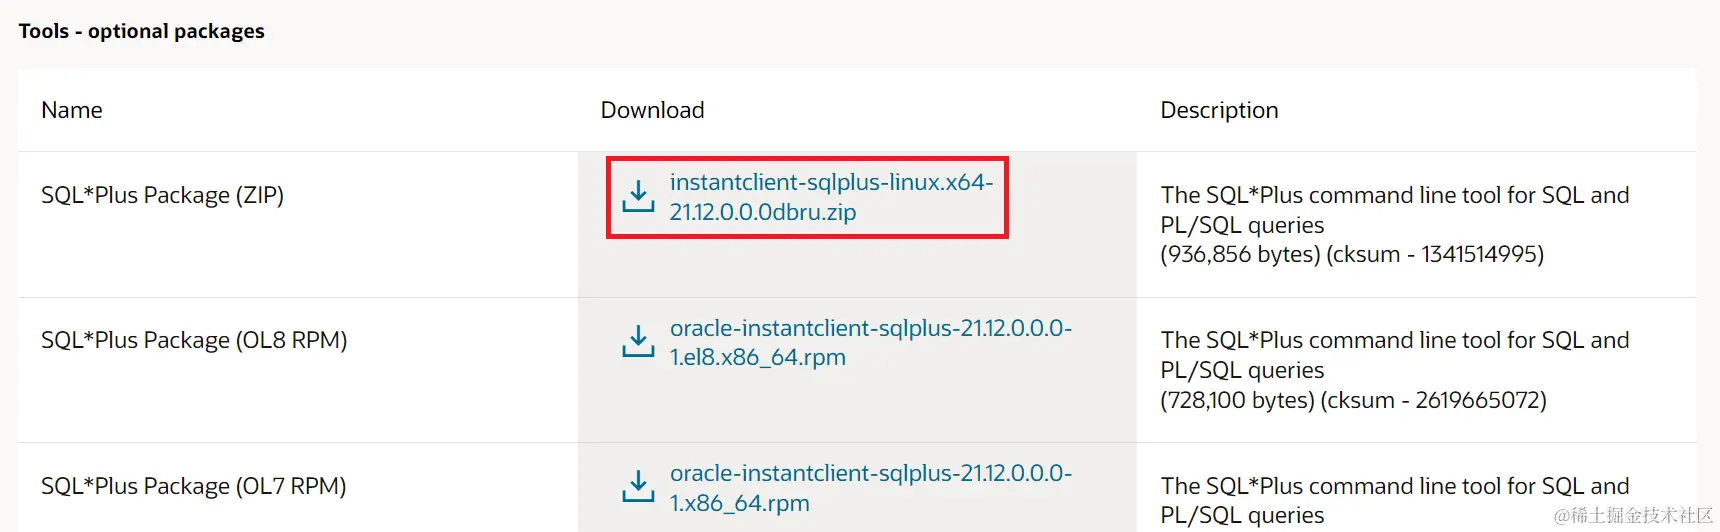Viewport: 1720px width, 532px height.
Task: Click the Description column header
Action: (x=1219, y=110)
